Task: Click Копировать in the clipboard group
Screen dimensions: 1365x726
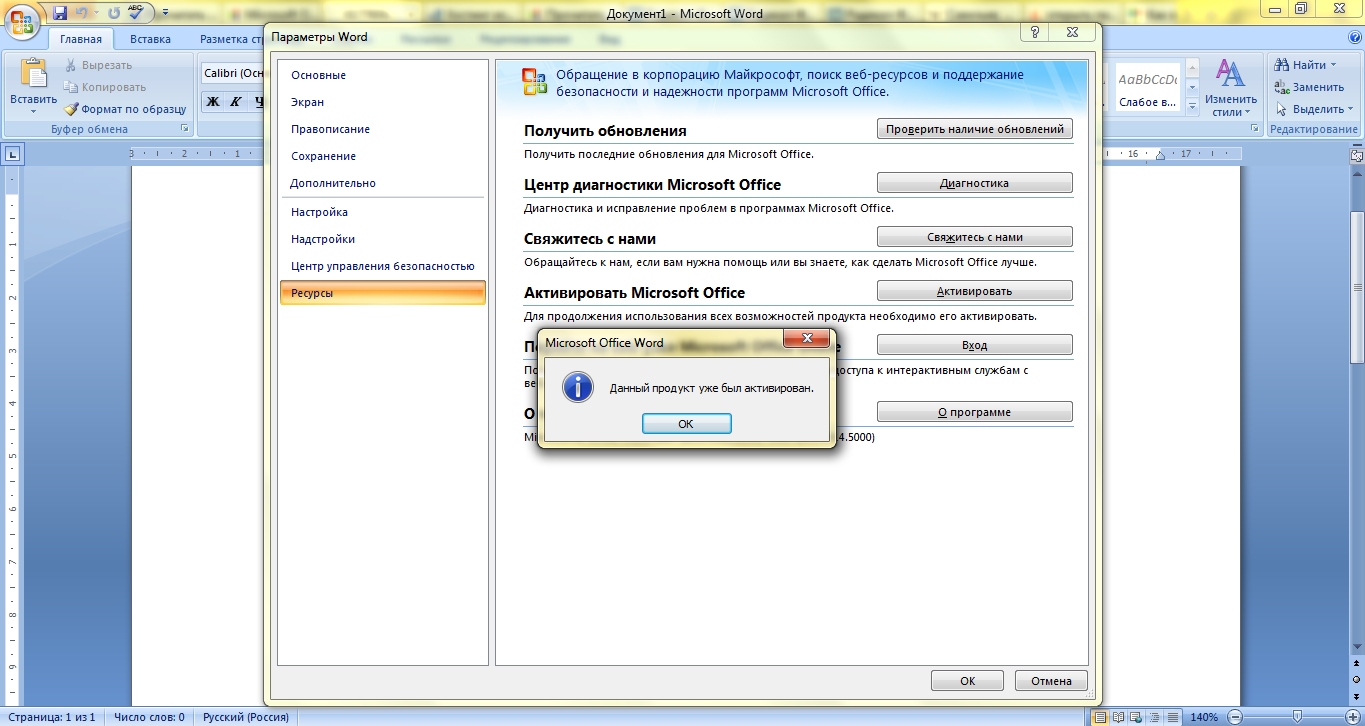Action: pyautogui.click(x=105, y=87)
